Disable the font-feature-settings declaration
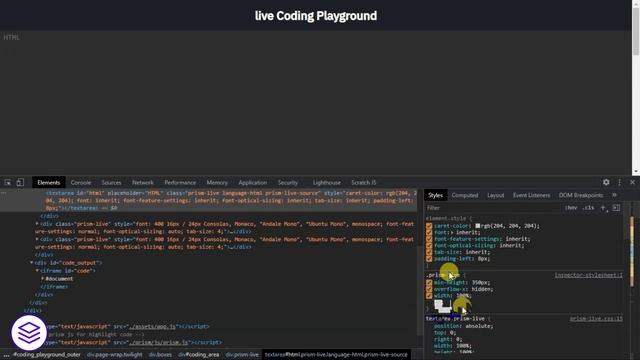 (x=429, y=239)
